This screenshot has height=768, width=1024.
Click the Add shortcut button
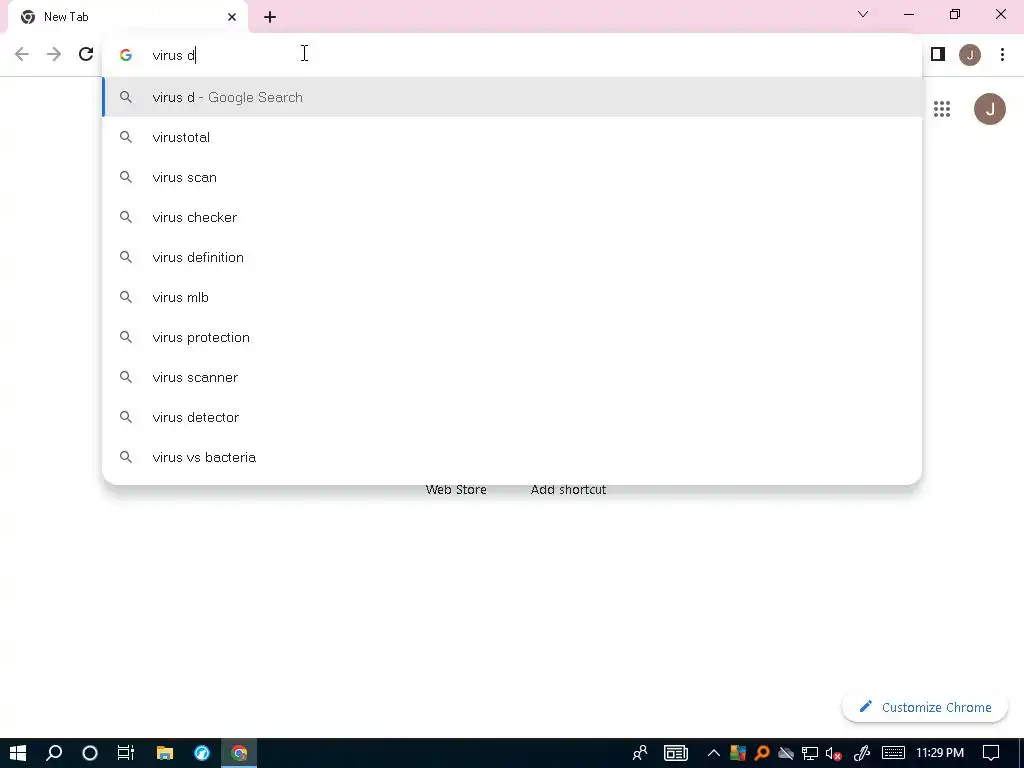568,490
